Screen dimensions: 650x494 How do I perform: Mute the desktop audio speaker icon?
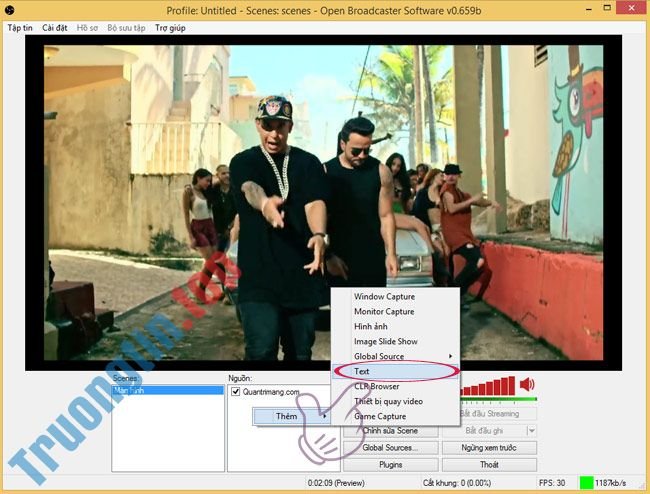click(527, 385)
